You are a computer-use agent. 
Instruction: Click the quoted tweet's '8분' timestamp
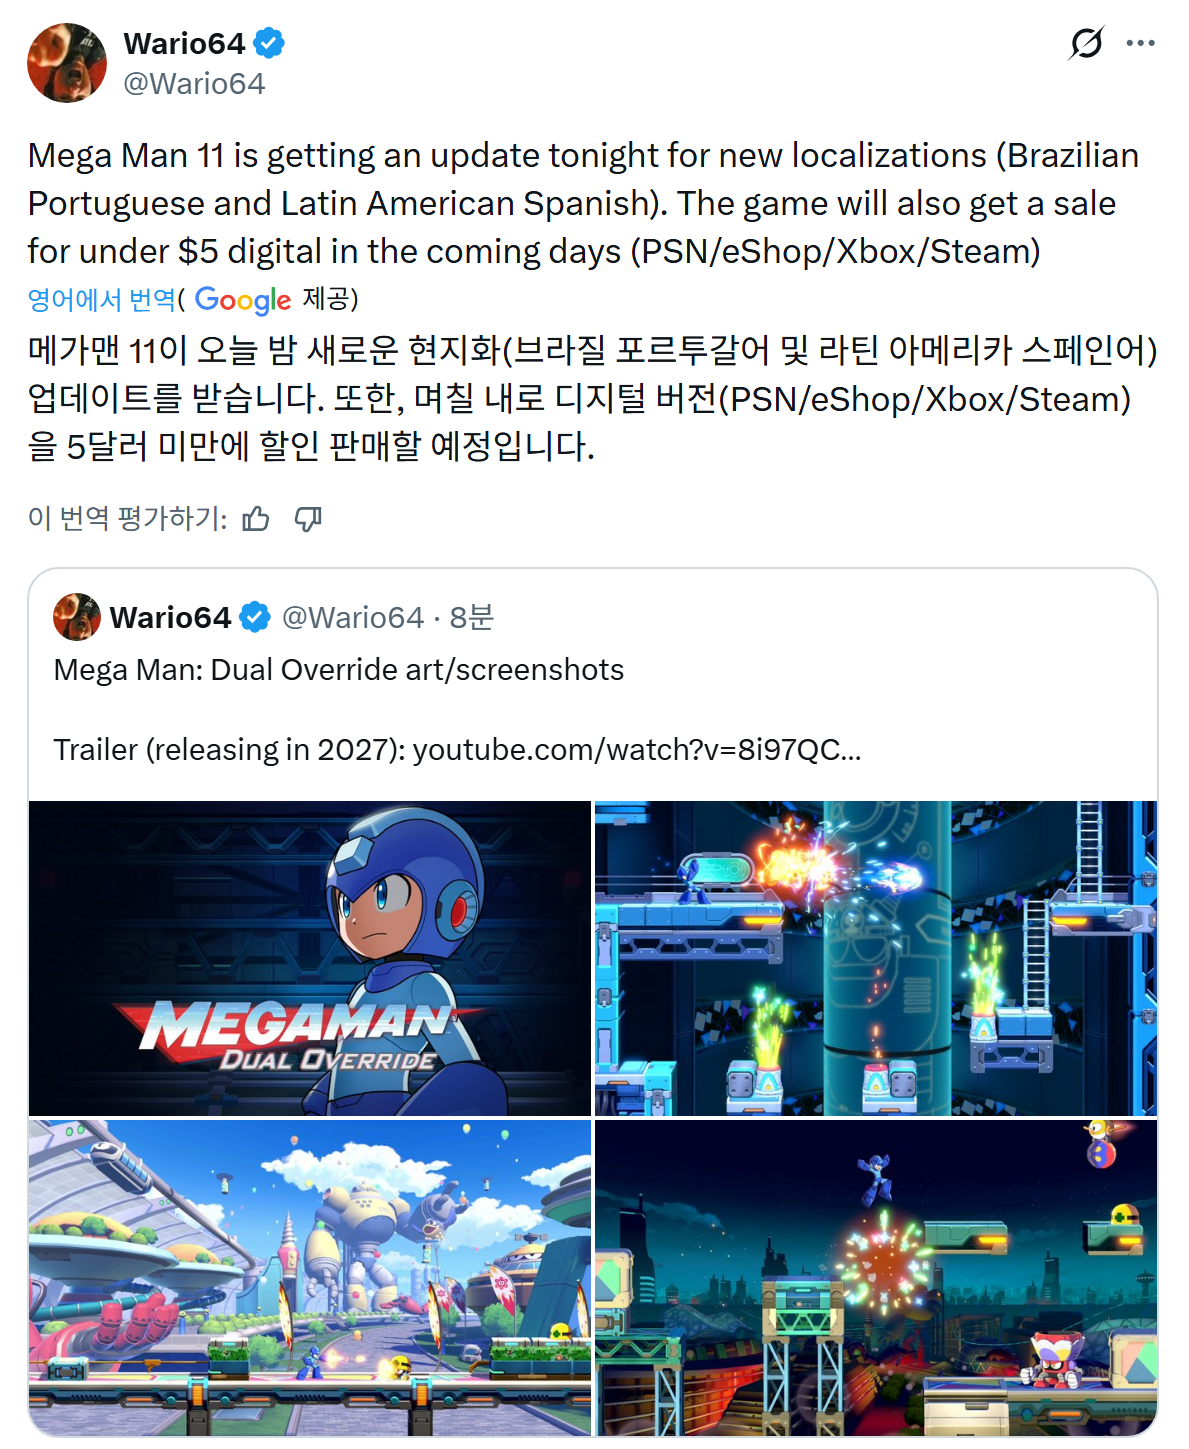[471, 617]
